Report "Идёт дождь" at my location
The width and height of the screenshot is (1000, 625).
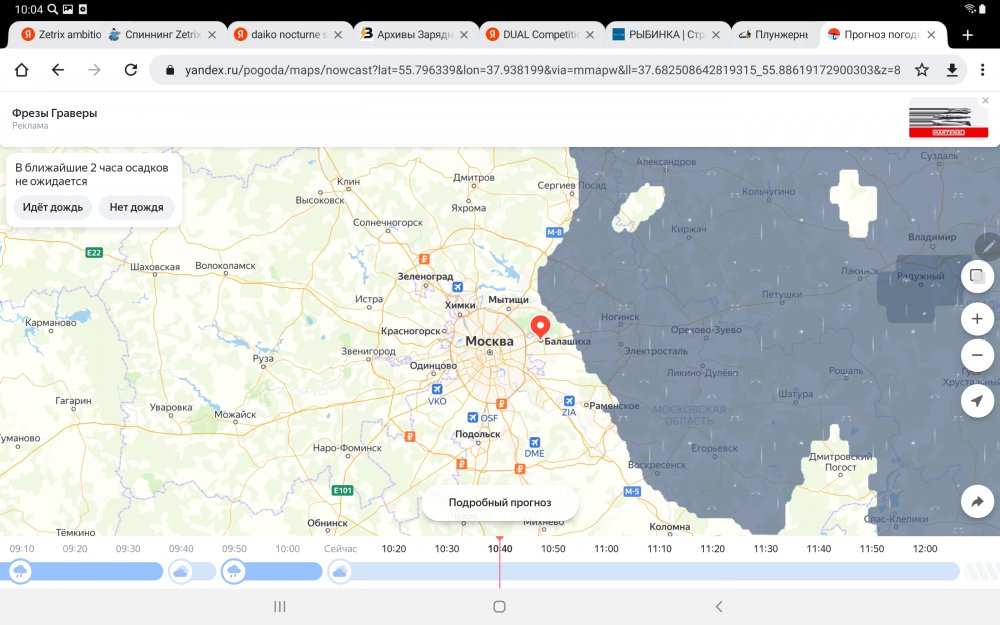click(x=53, y=207)
